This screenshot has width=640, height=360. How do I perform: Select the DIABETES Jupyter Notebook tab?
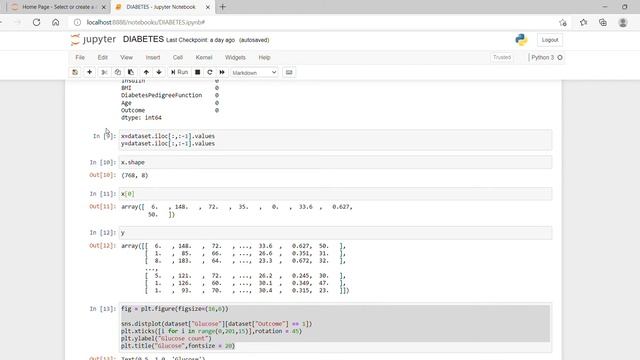pos(161,7)
